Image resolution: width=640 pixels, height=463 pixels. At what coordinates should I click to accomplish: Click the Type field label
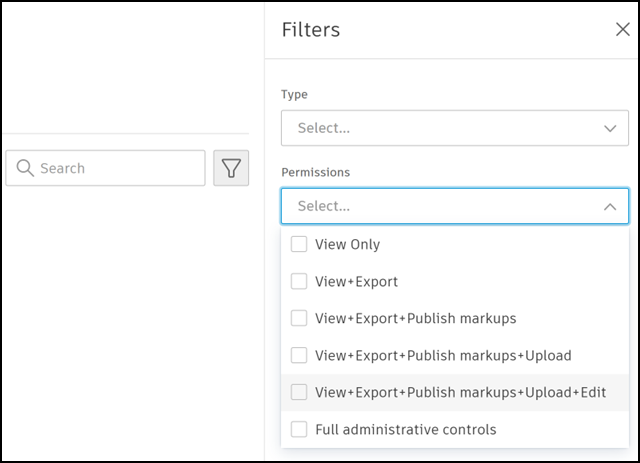[295, 94]
